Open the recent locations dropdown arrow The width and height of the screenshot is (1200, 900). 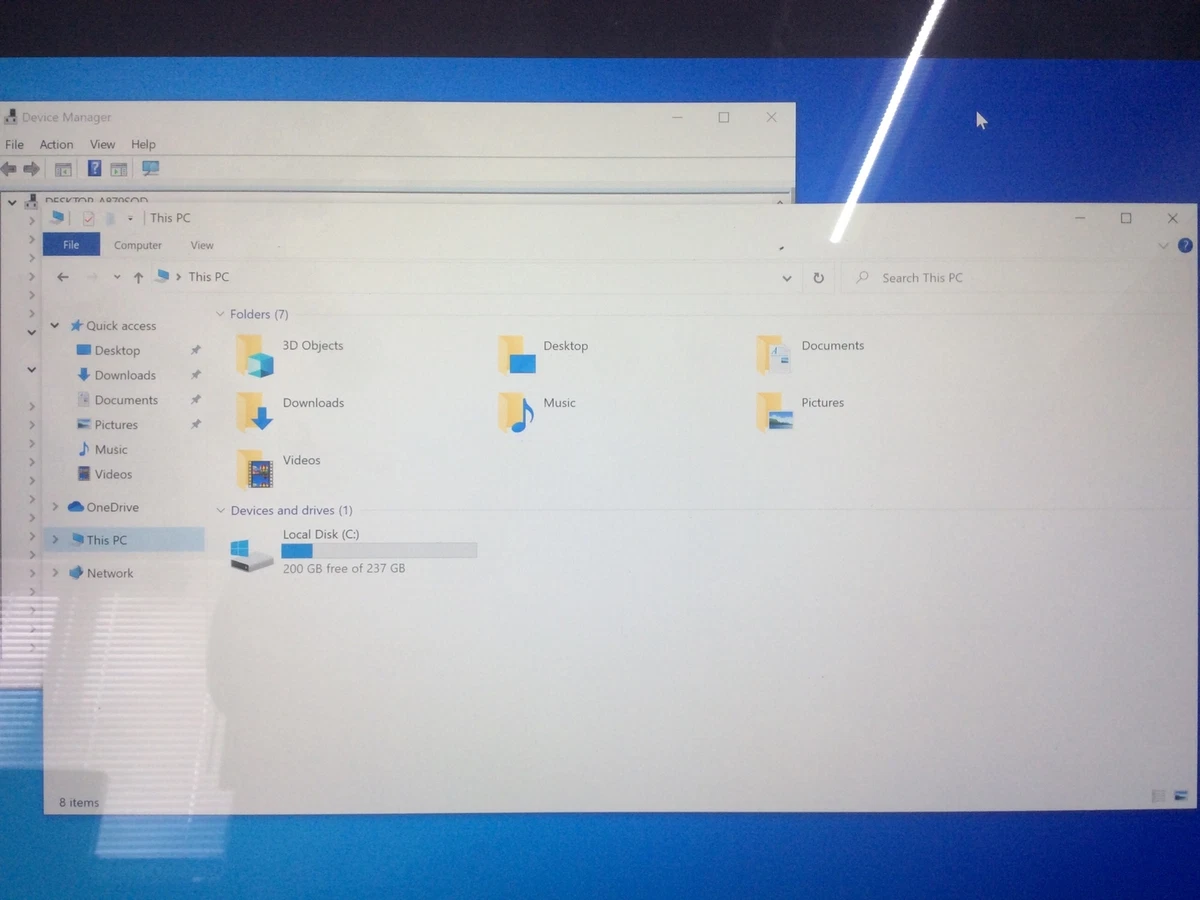point(116,277)
